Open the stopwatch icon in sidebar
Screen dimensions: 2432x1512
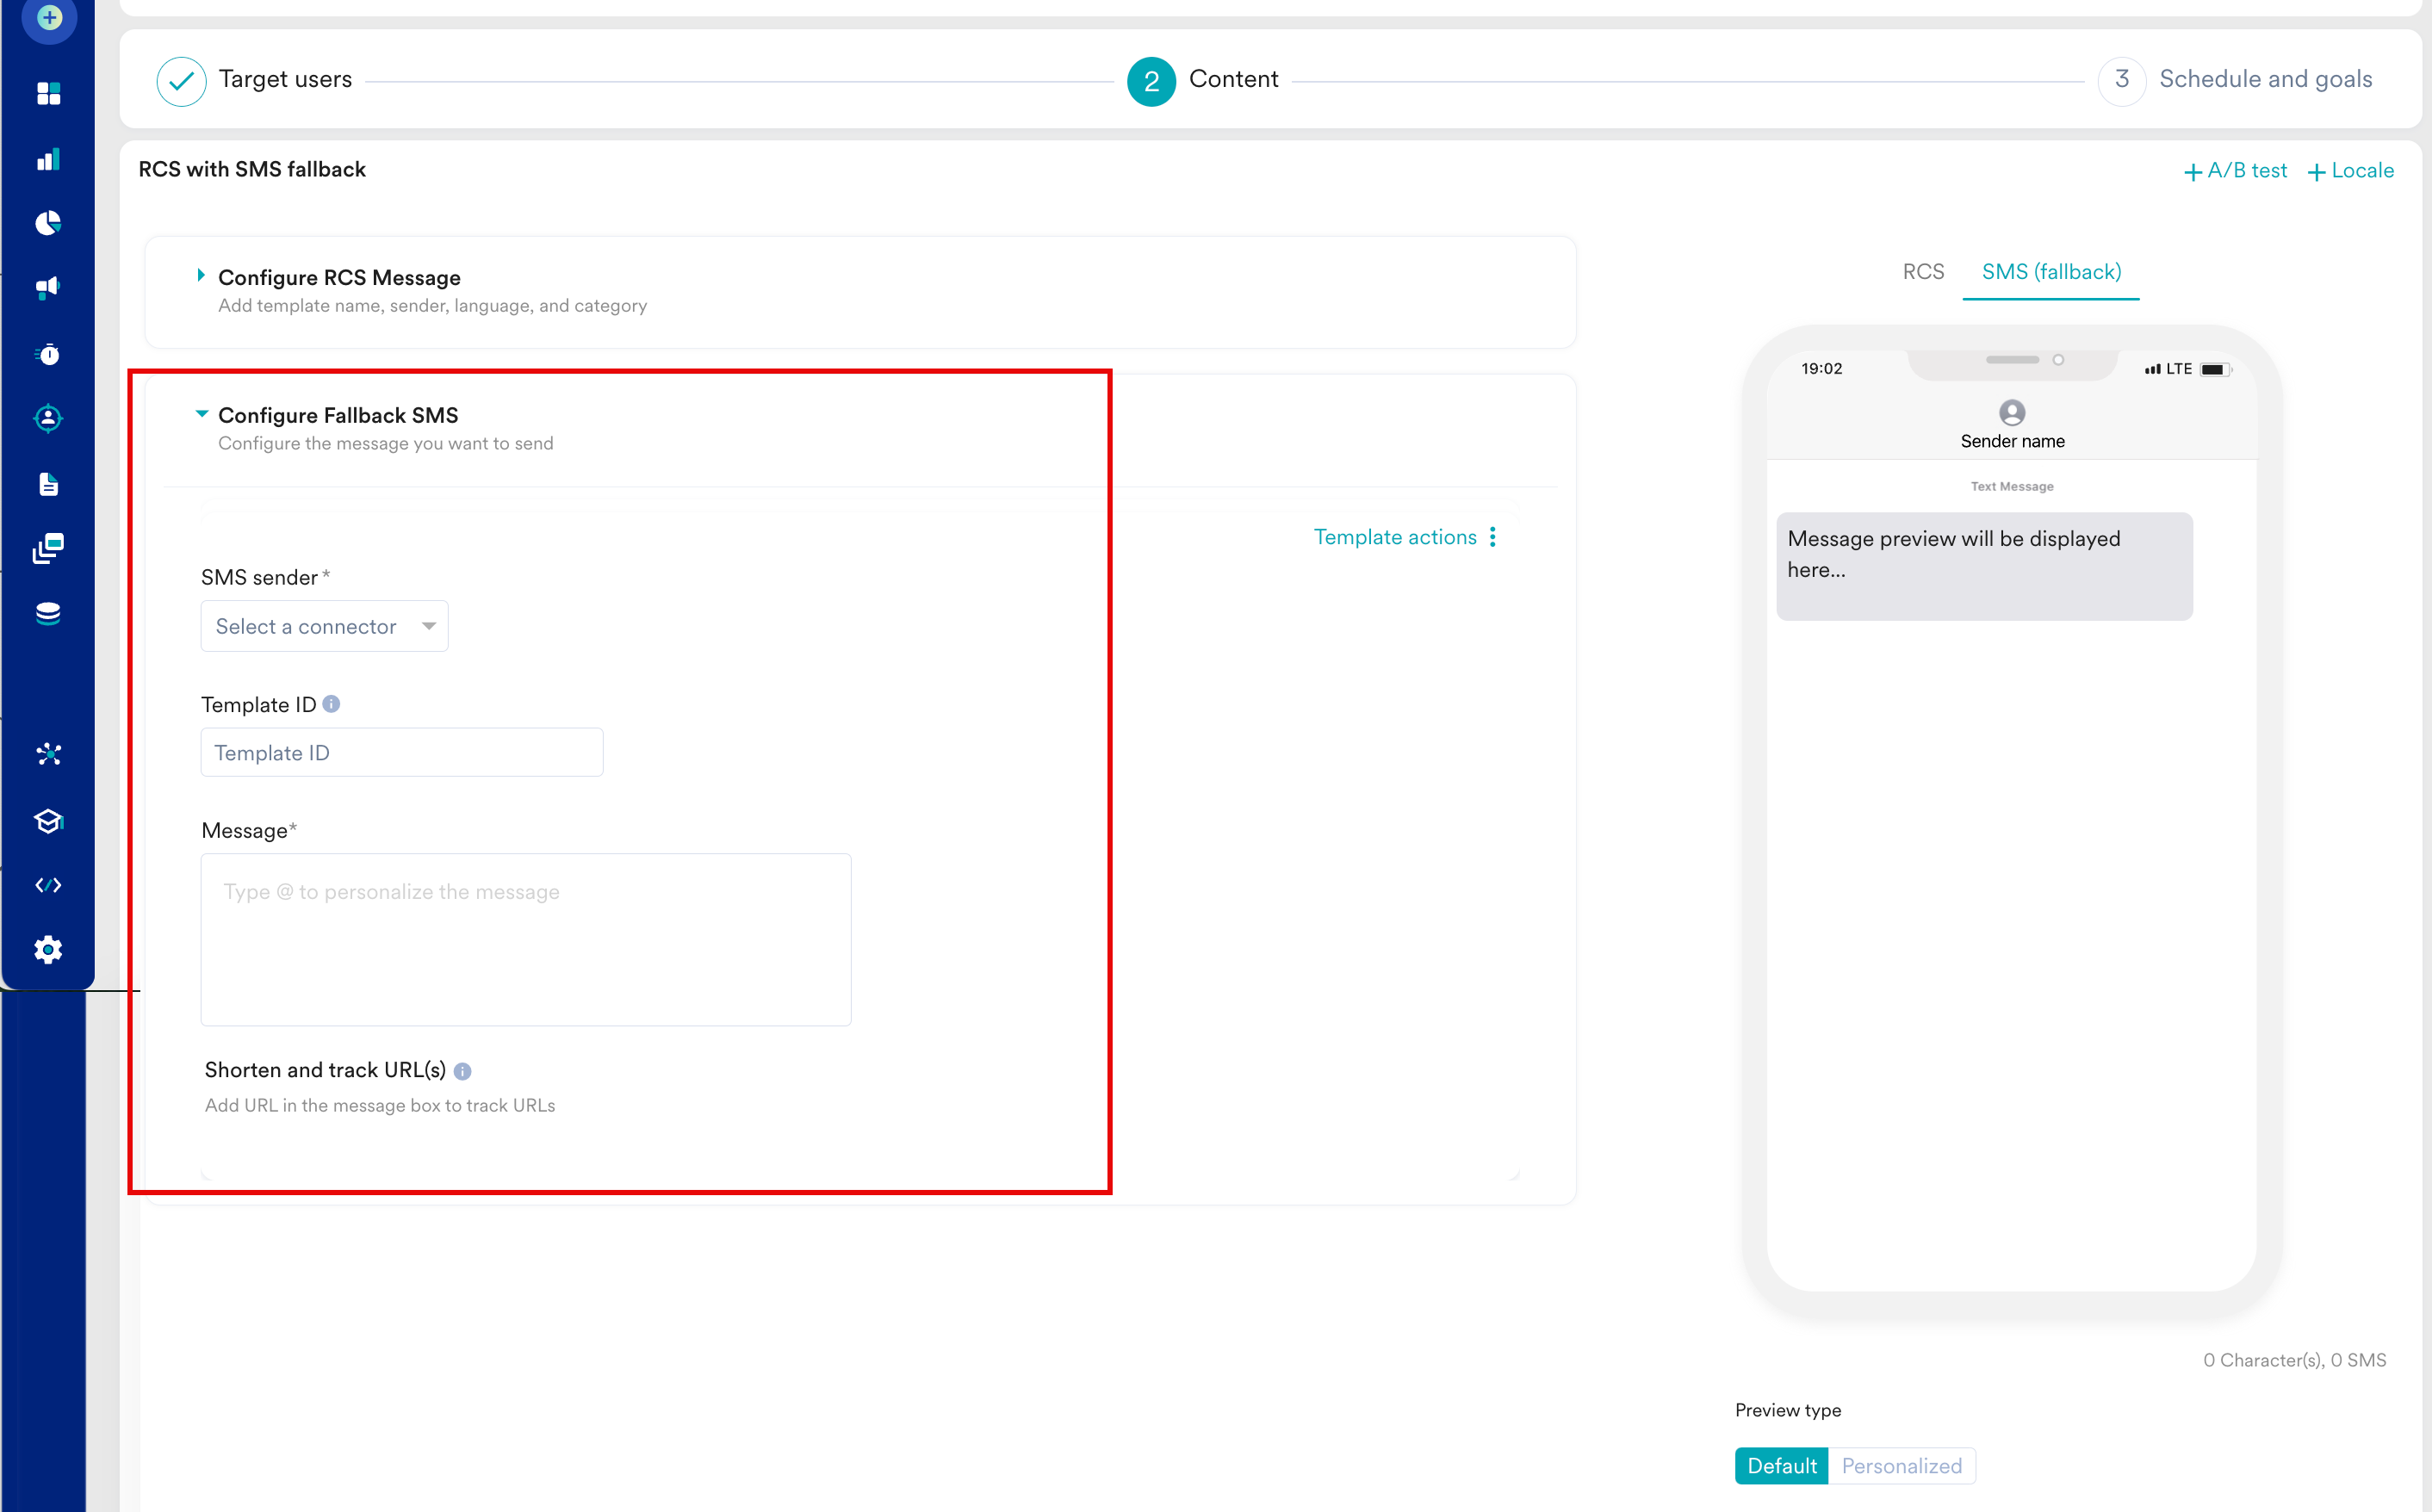click(x=48, y=354)
